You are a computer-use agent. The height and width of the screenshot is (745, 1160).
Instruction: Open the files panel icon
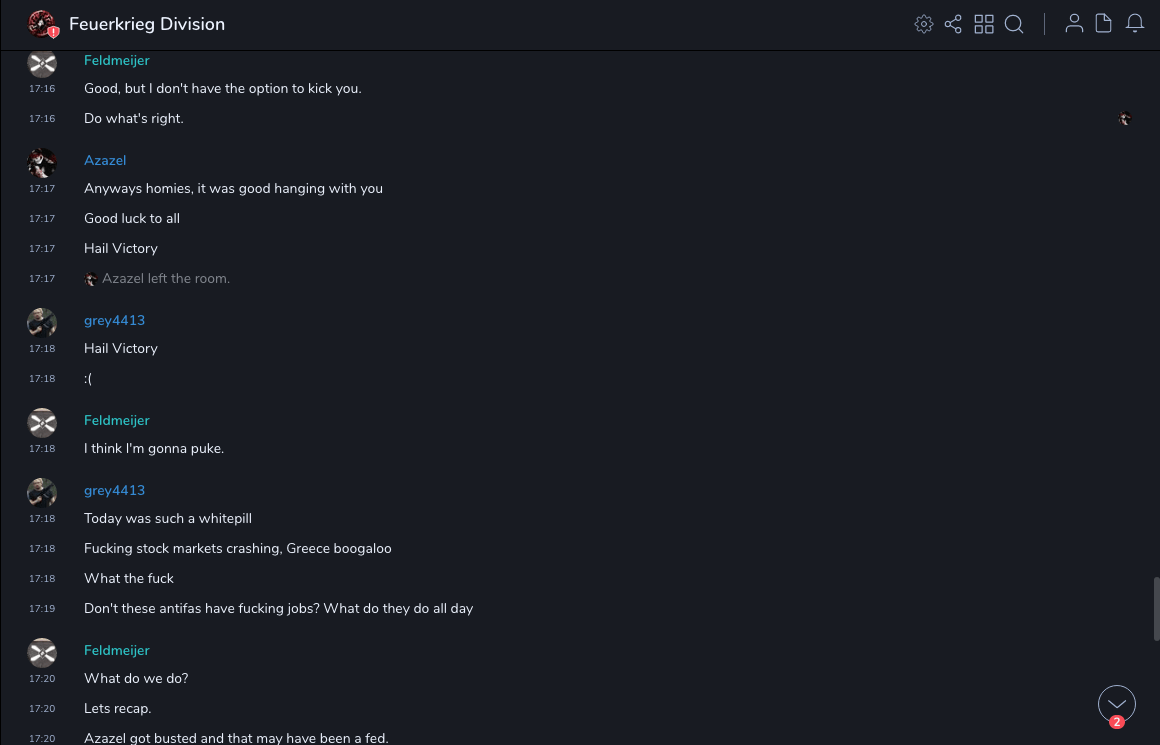coord(1104,24)
